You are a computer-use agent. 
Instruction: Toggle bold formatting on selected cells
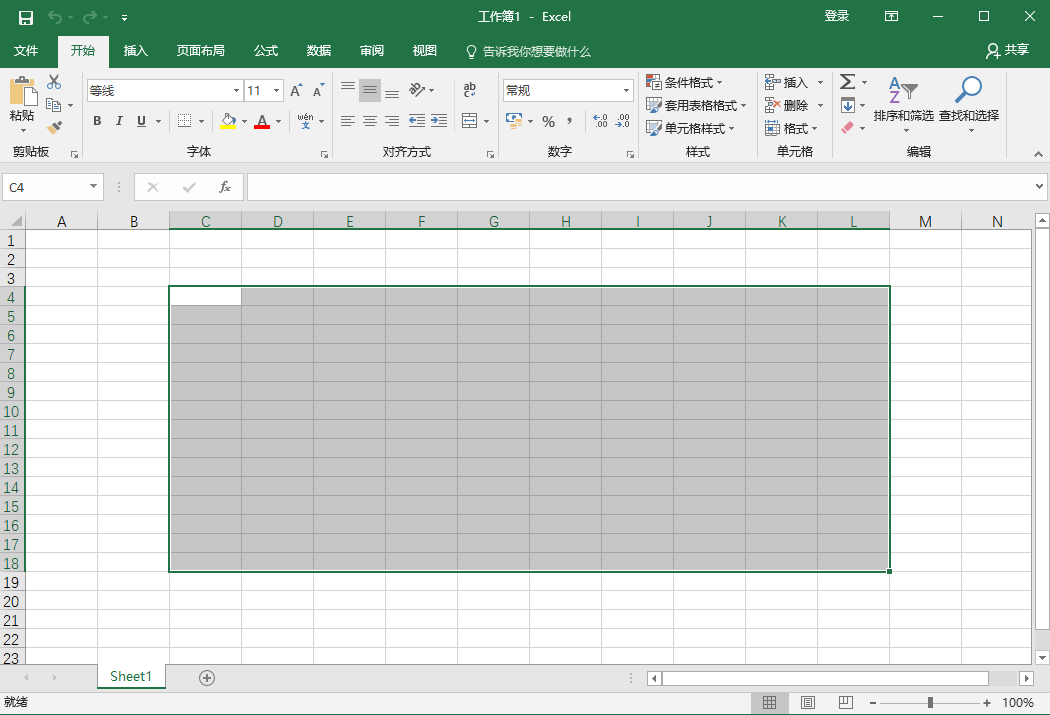pos(96,121)
